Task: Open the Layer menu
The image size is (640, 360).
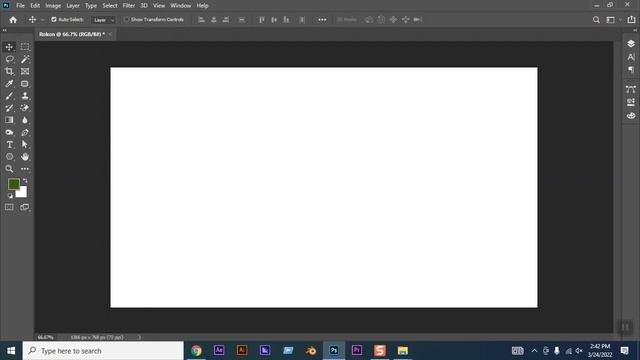Action: pos(73,6)
